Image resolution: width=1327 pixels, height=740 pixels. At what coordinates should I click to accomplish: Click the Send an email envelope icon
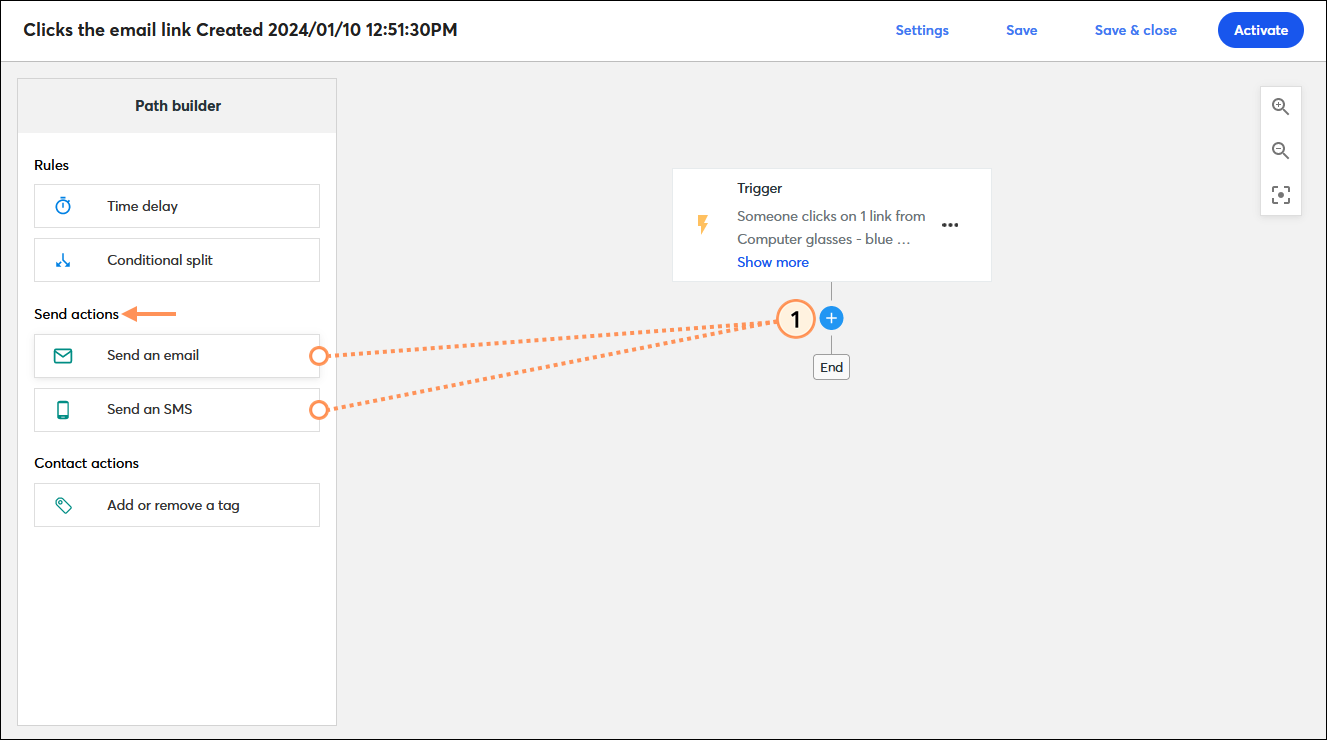[63, 356]
